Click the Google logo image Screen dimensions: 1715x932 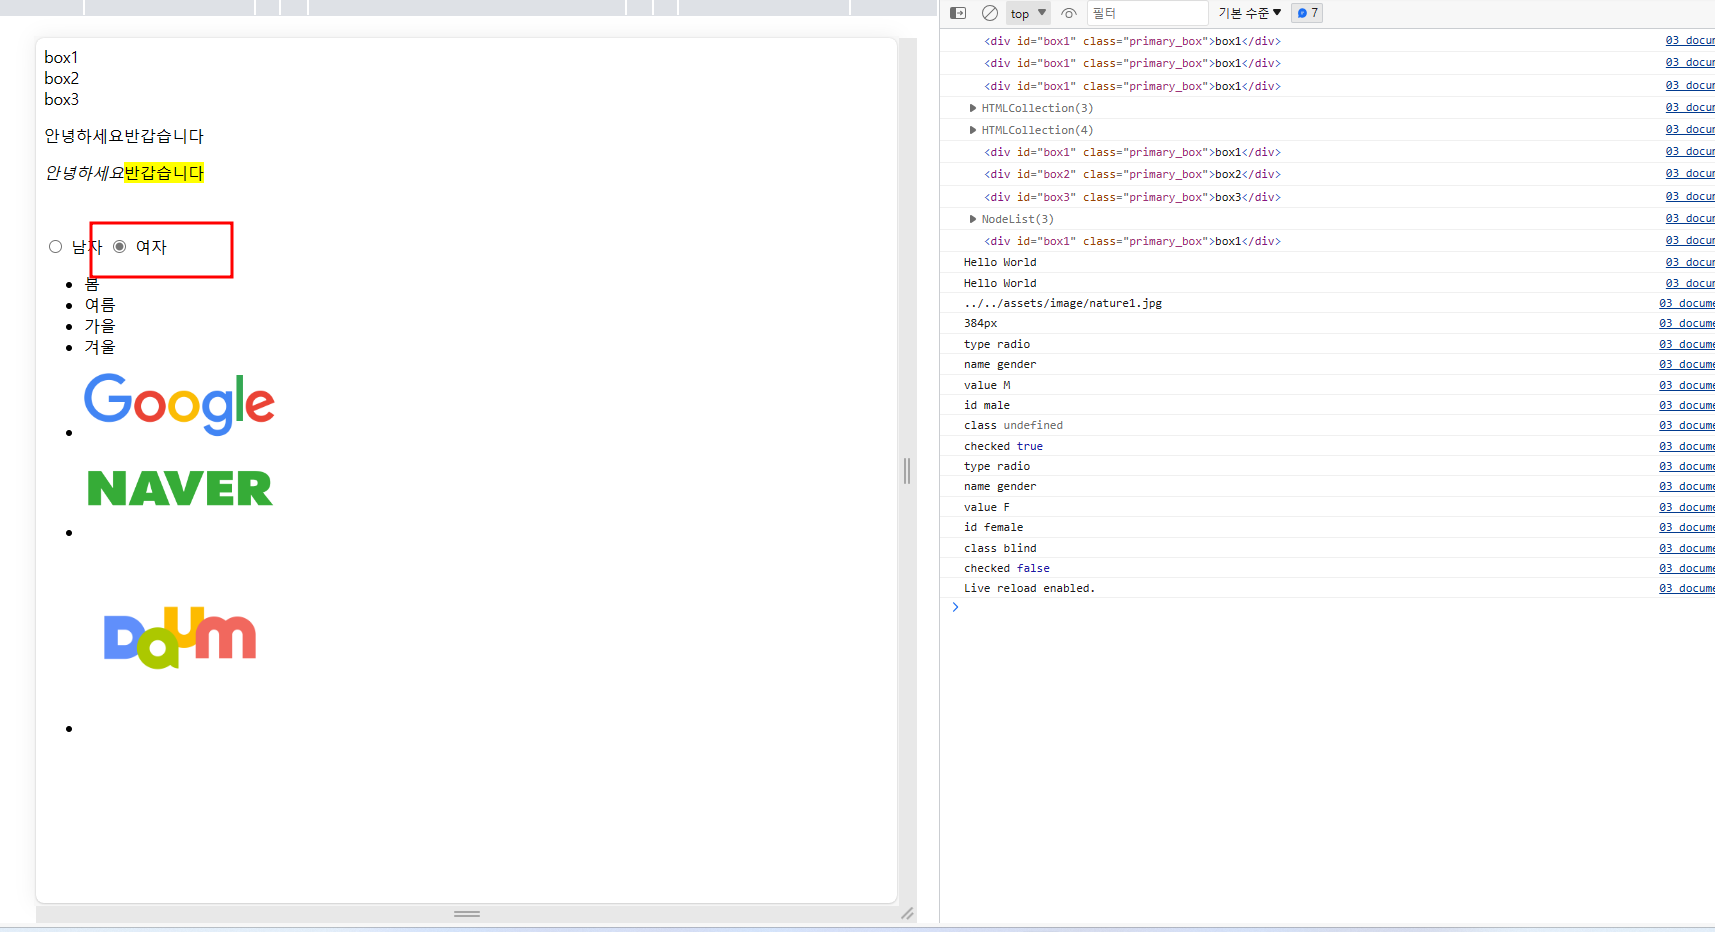tap(179, 404)
